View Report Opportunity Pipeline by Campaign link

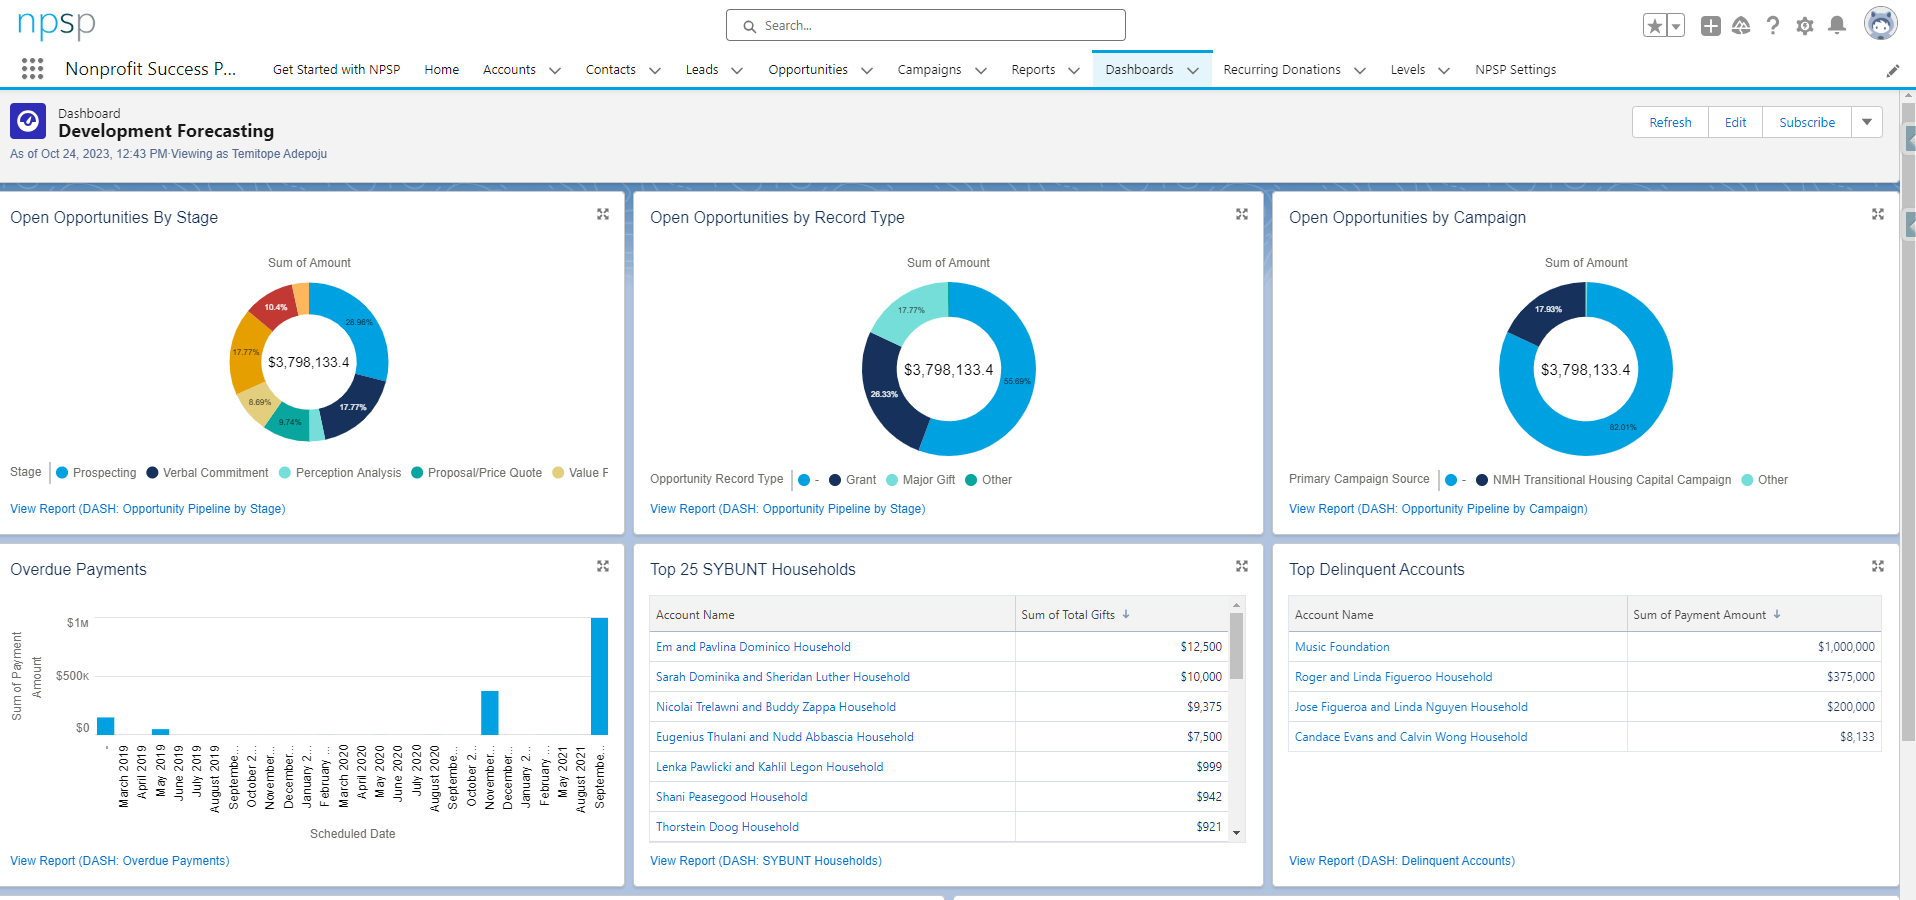click(x=1438, y=509)
